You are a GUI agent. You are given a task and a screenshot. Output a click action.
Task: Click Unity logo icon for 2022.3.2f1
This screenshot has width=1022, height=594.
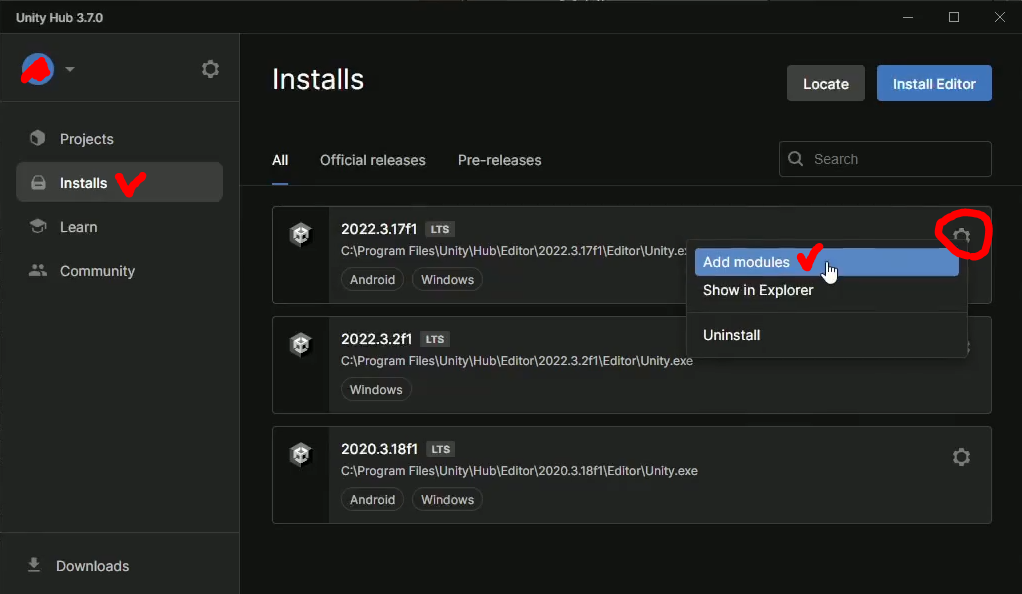[300, 344]
